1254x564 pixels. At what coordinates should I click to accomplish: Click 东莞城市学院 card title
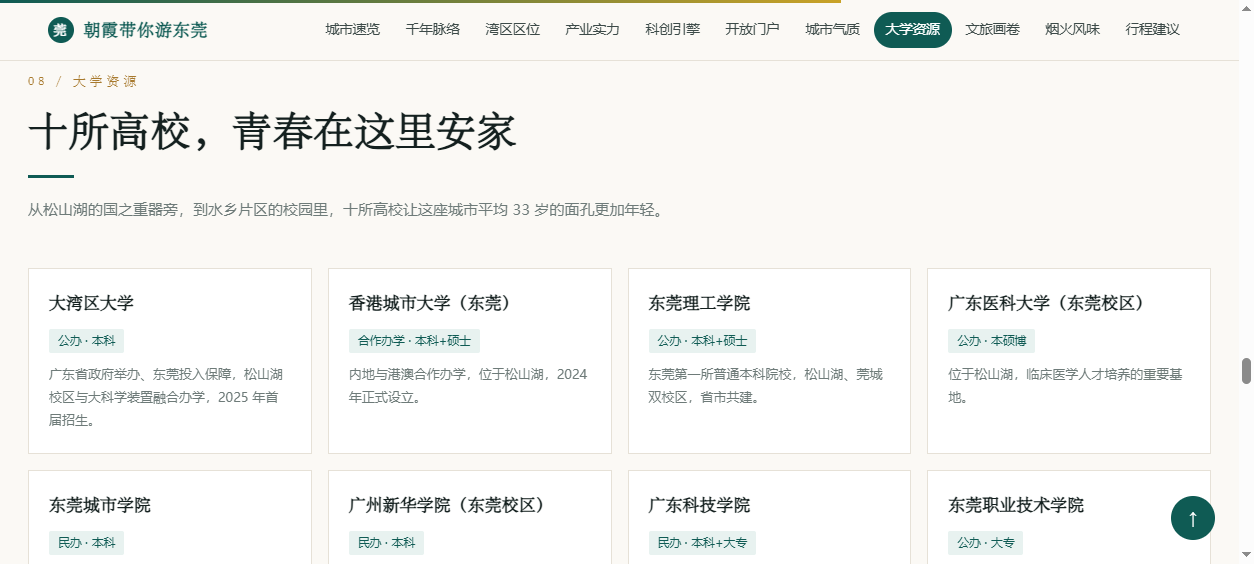[x=100, y=505]
